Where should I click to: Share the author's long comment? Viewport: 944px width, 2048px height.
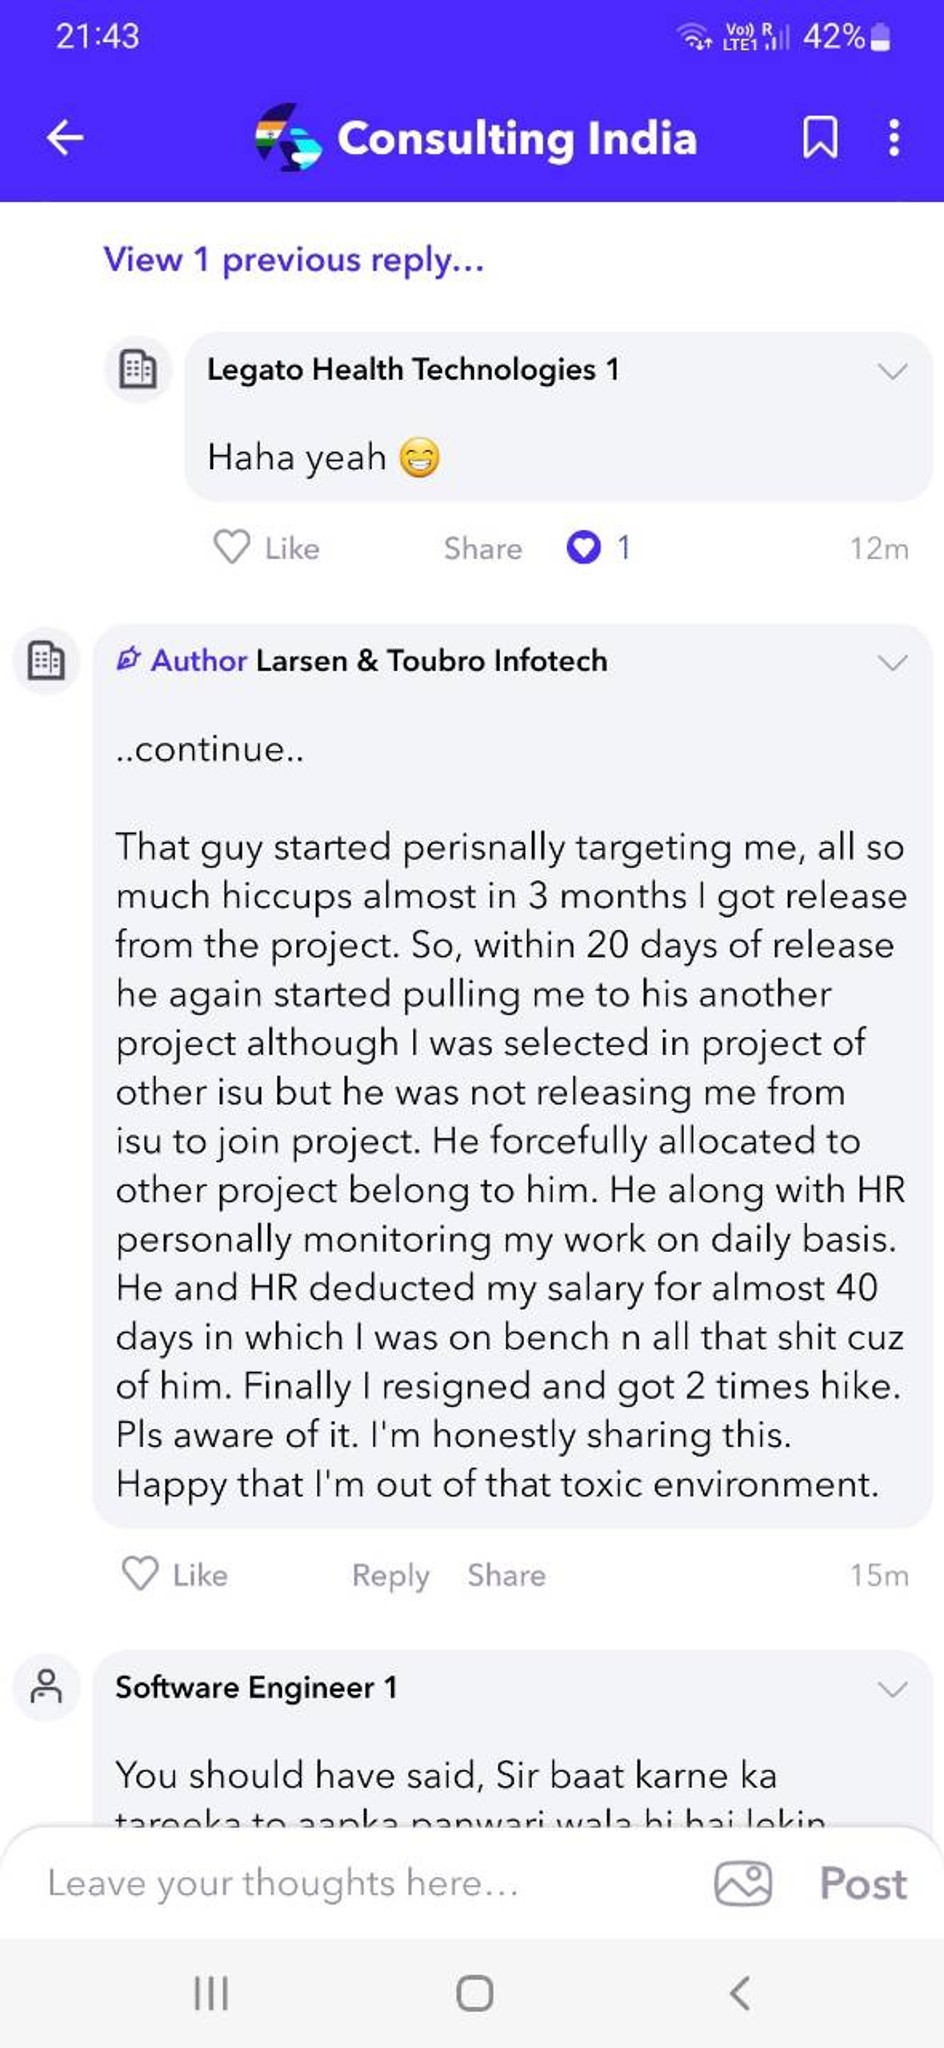[x=506, y=1575]
